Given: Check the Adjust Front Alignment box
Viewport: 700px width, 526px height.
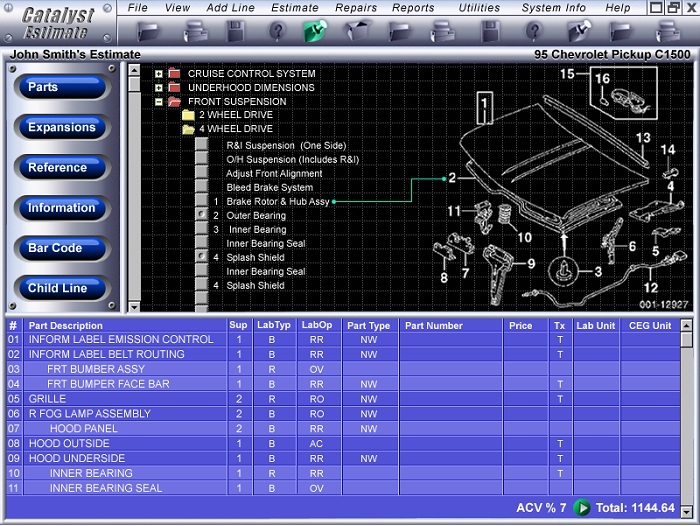Looking at the screenshot, I should (x=202, y=172).
